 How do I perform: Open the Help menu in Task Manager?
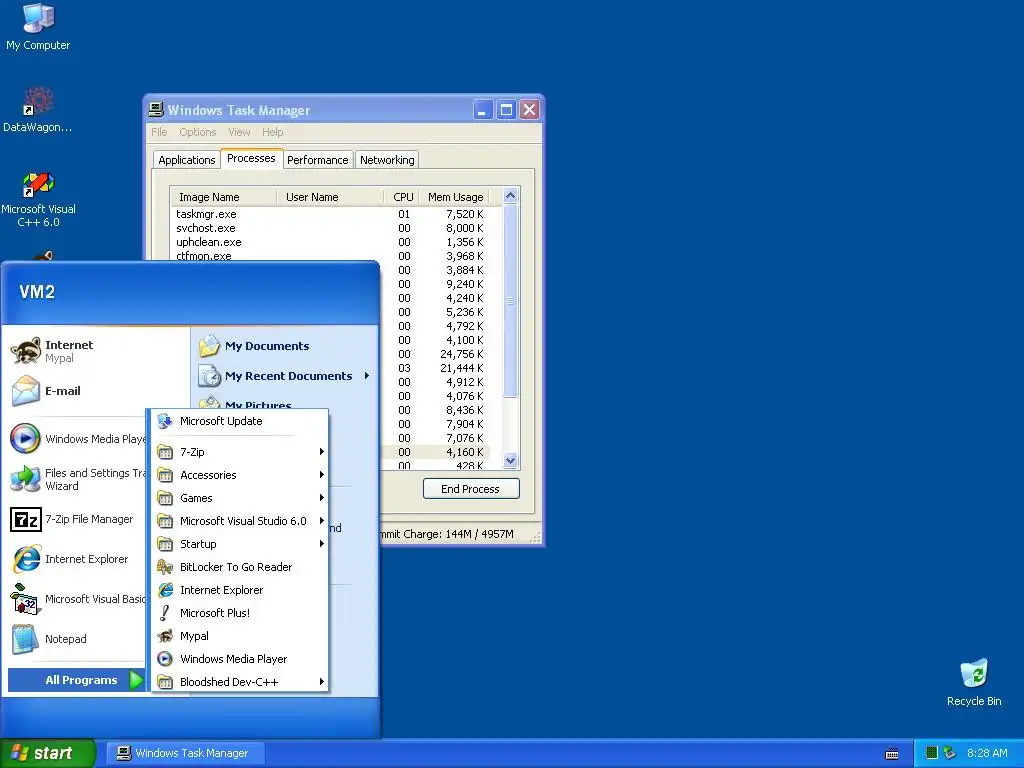point(272,132)
